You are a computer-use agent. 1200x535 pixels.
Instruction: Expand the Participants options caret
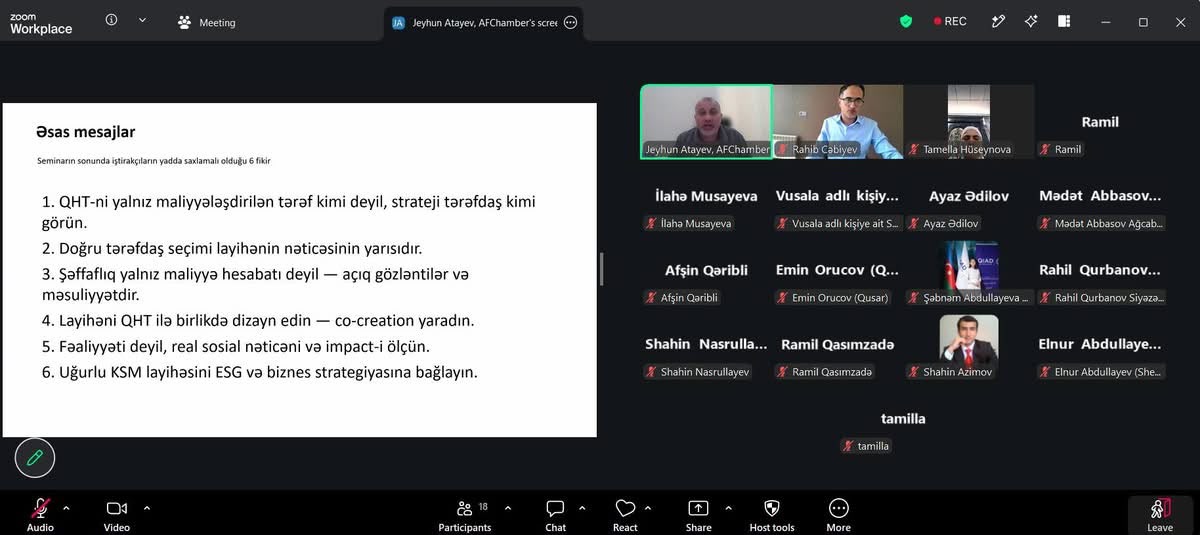pos(507,507)
